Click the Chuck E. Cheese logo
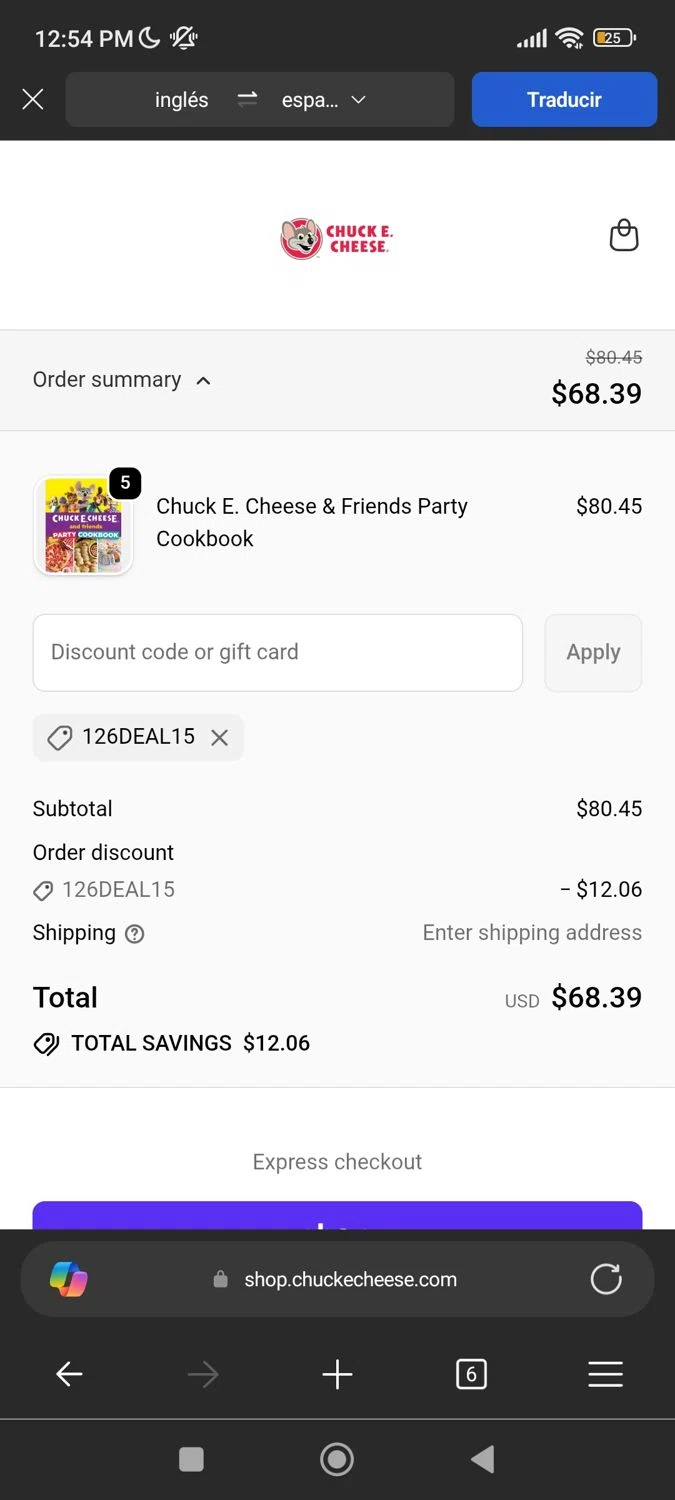 (x=336, y=238)
